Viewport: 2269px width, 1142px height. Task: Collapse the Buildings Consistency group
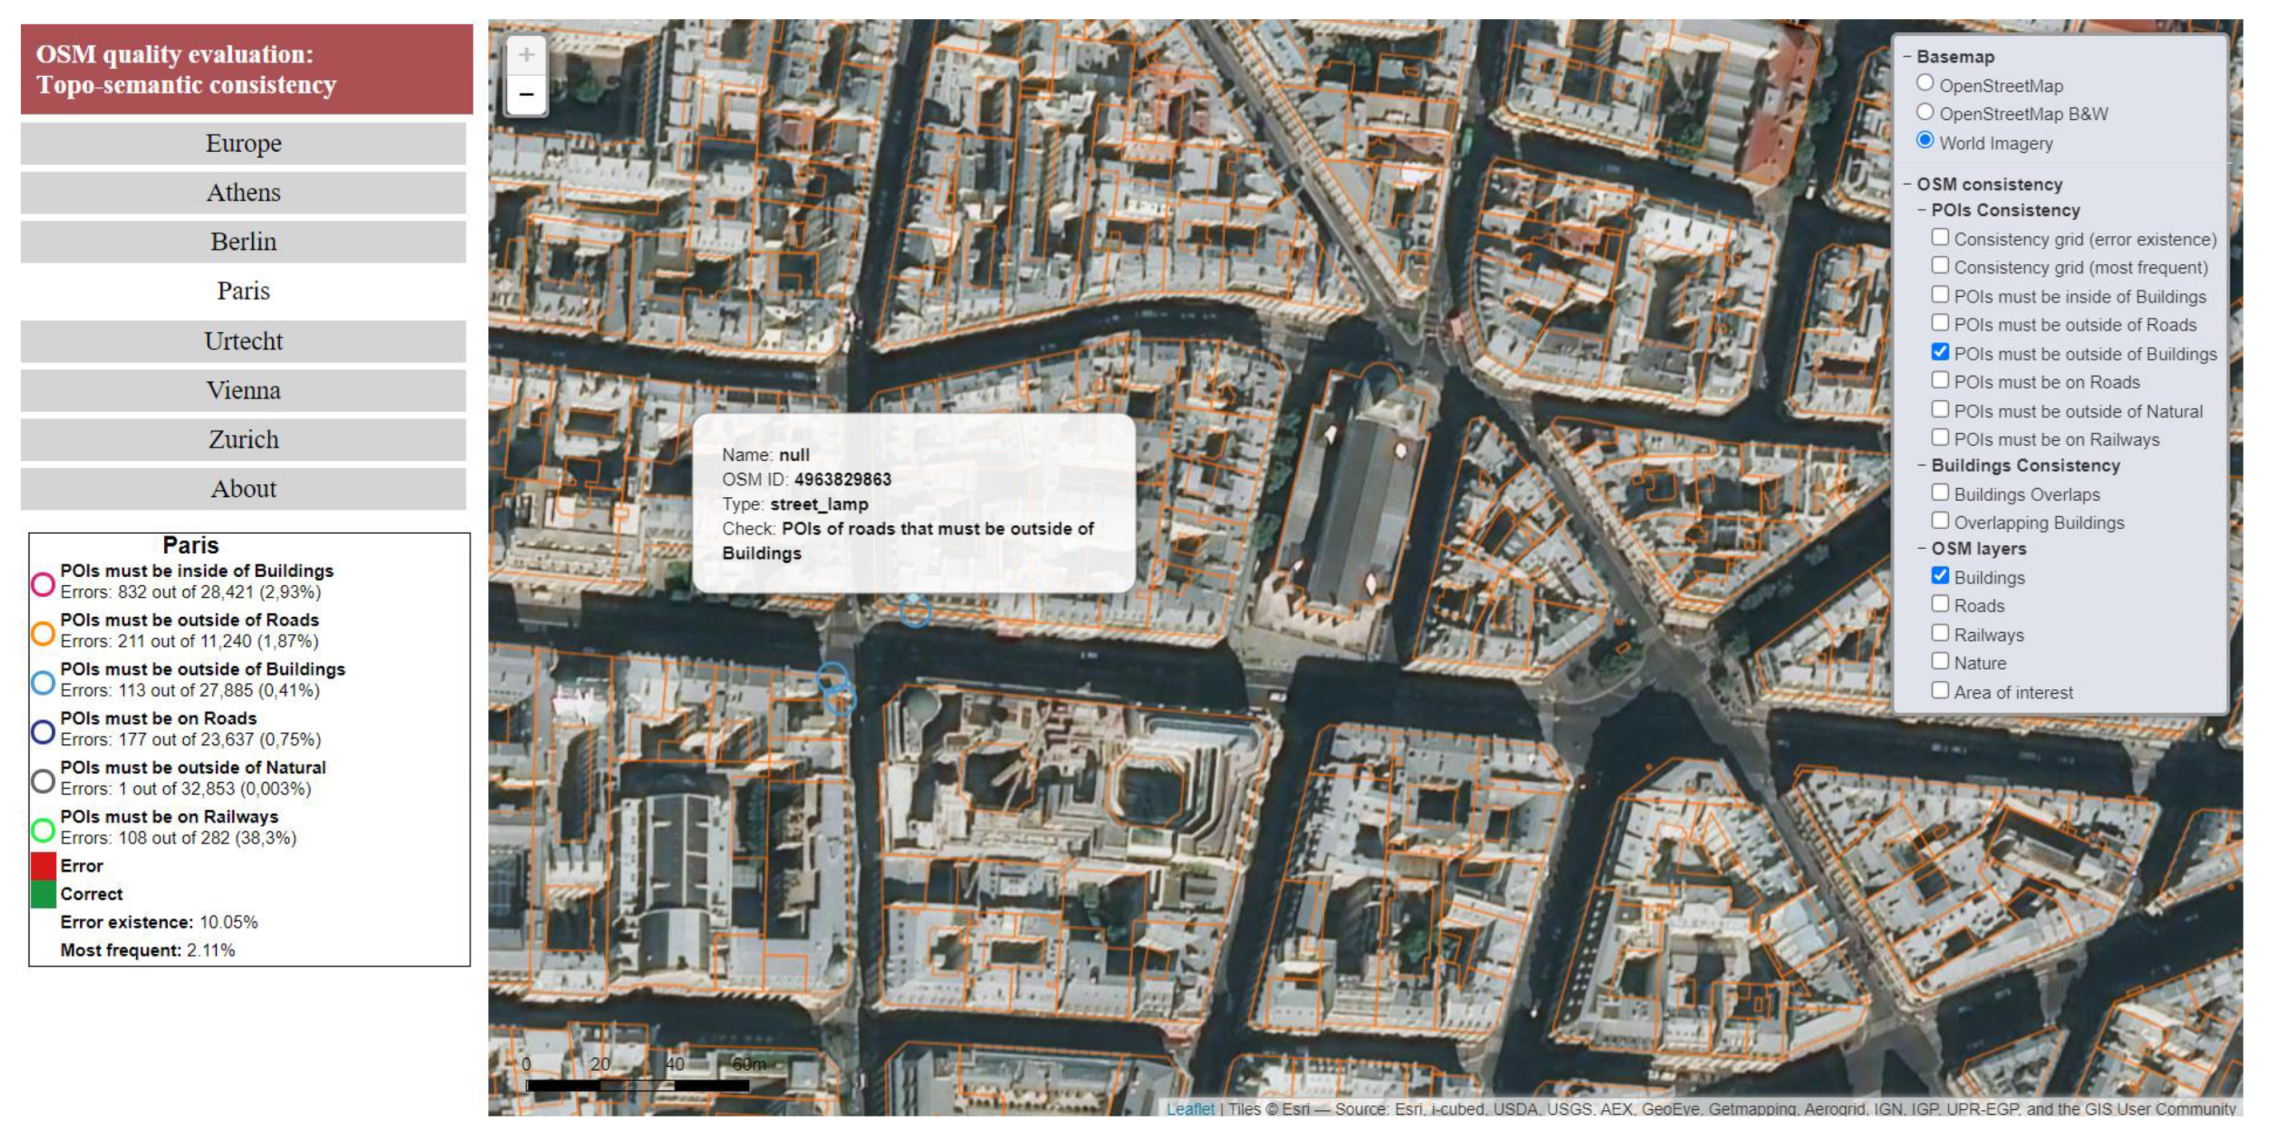1922,465
